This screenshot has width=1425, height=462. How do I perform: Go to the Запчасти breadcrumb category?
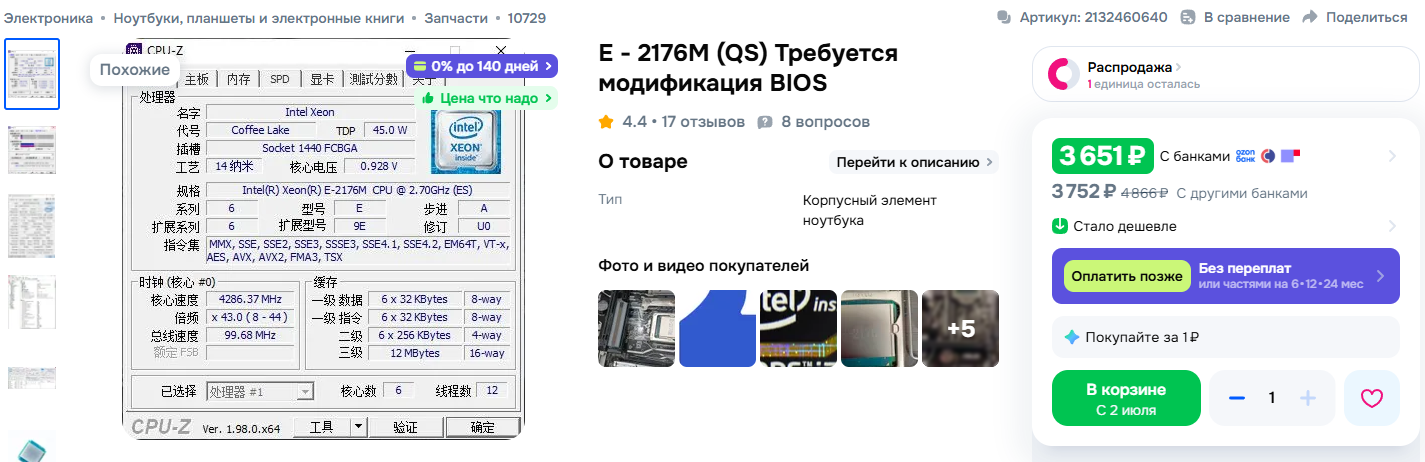point(456,18)
